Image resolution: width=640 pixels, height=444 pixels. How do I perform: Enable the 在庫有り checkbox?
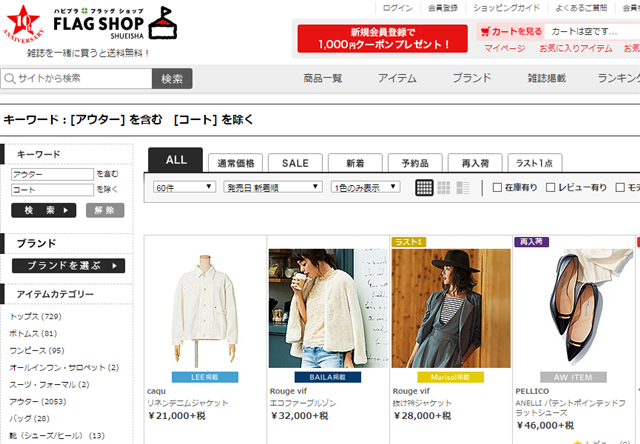[497, 187]
